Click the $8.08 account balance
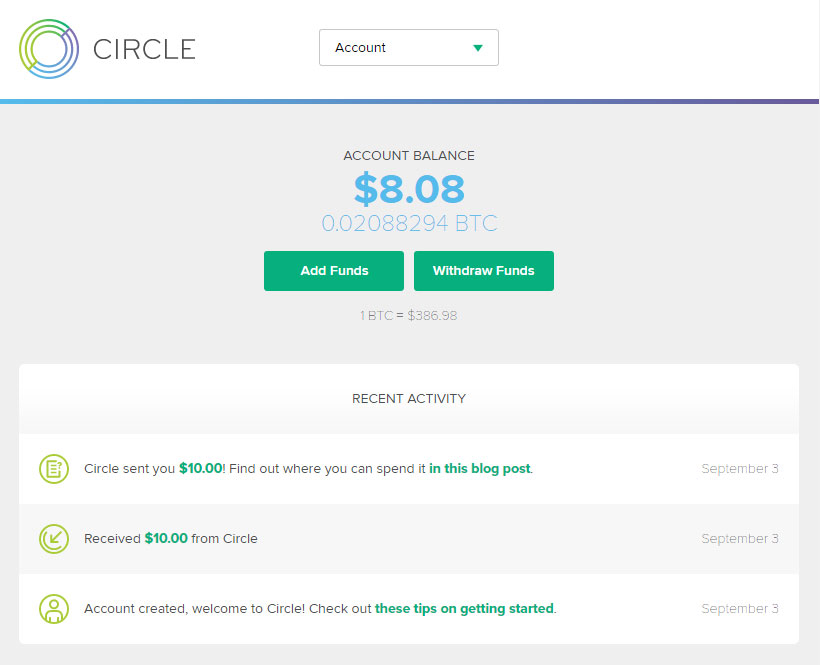The height and width of the screenshot is (665, 820). point(409,189)
